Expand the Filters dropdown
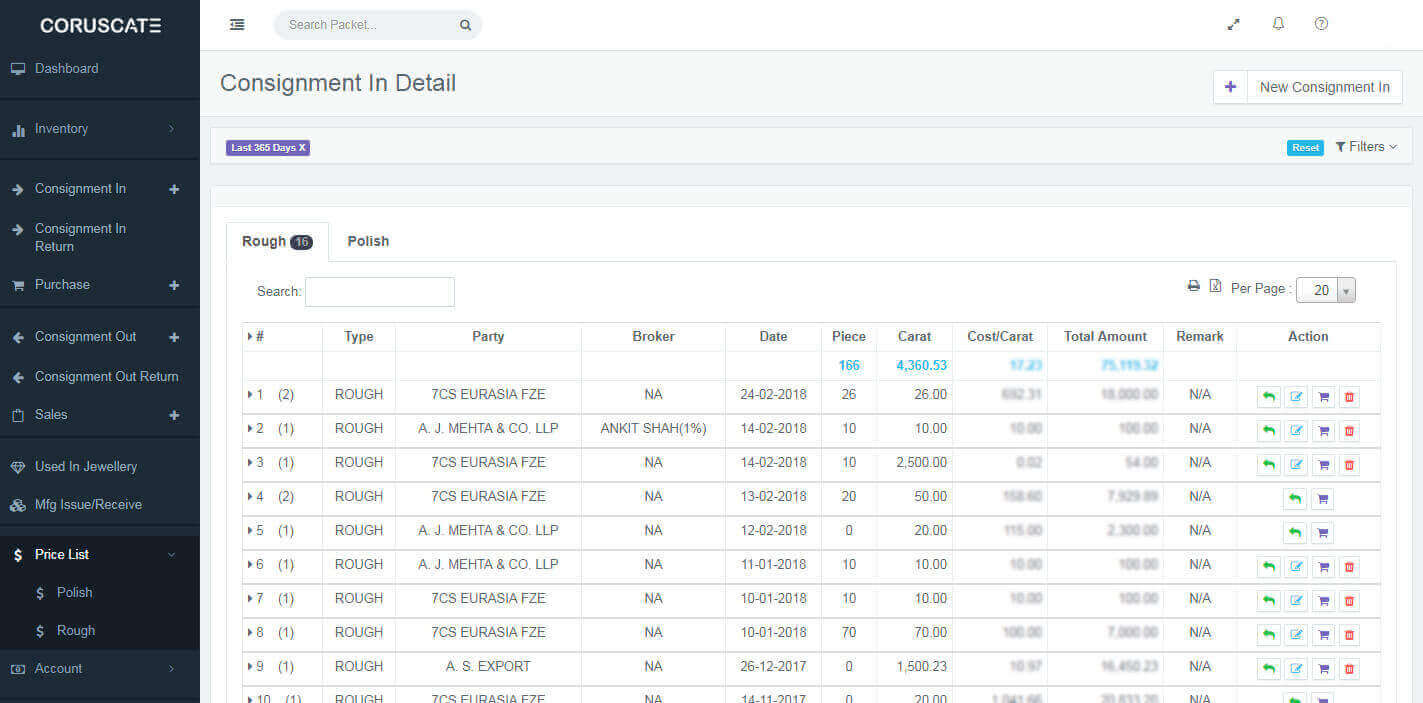Screen dimensions: 1423x703 coord(1366,147)
